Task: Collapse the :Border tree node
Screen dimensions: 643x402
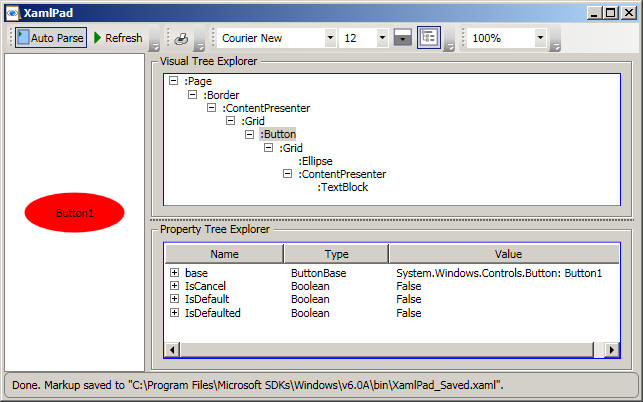Action: pyautogui.click(x=193, y=94)
